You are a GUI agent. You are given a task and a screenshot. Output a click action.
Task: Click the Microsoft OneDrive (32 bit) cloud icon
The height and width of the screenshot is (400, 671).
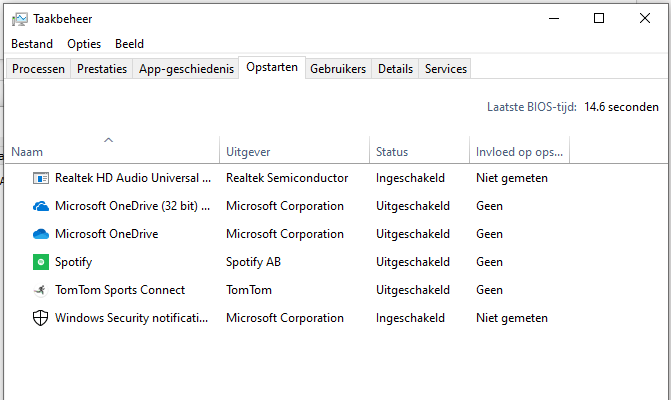click(x=41, y=206)
